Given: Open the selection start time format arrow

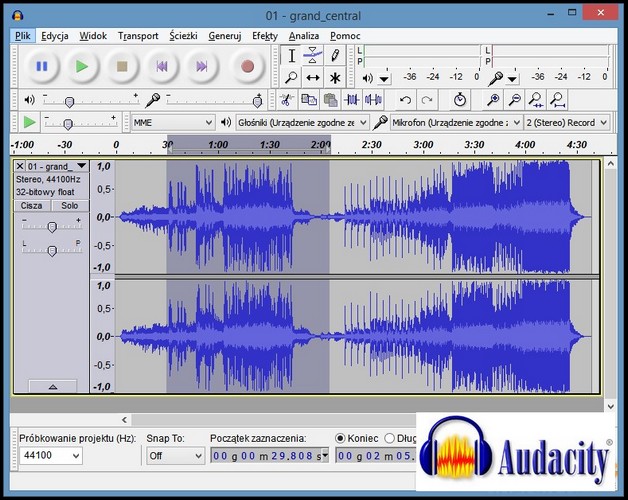Looking at the screenshot, I should pyautogui.click(x=325, y=455).
